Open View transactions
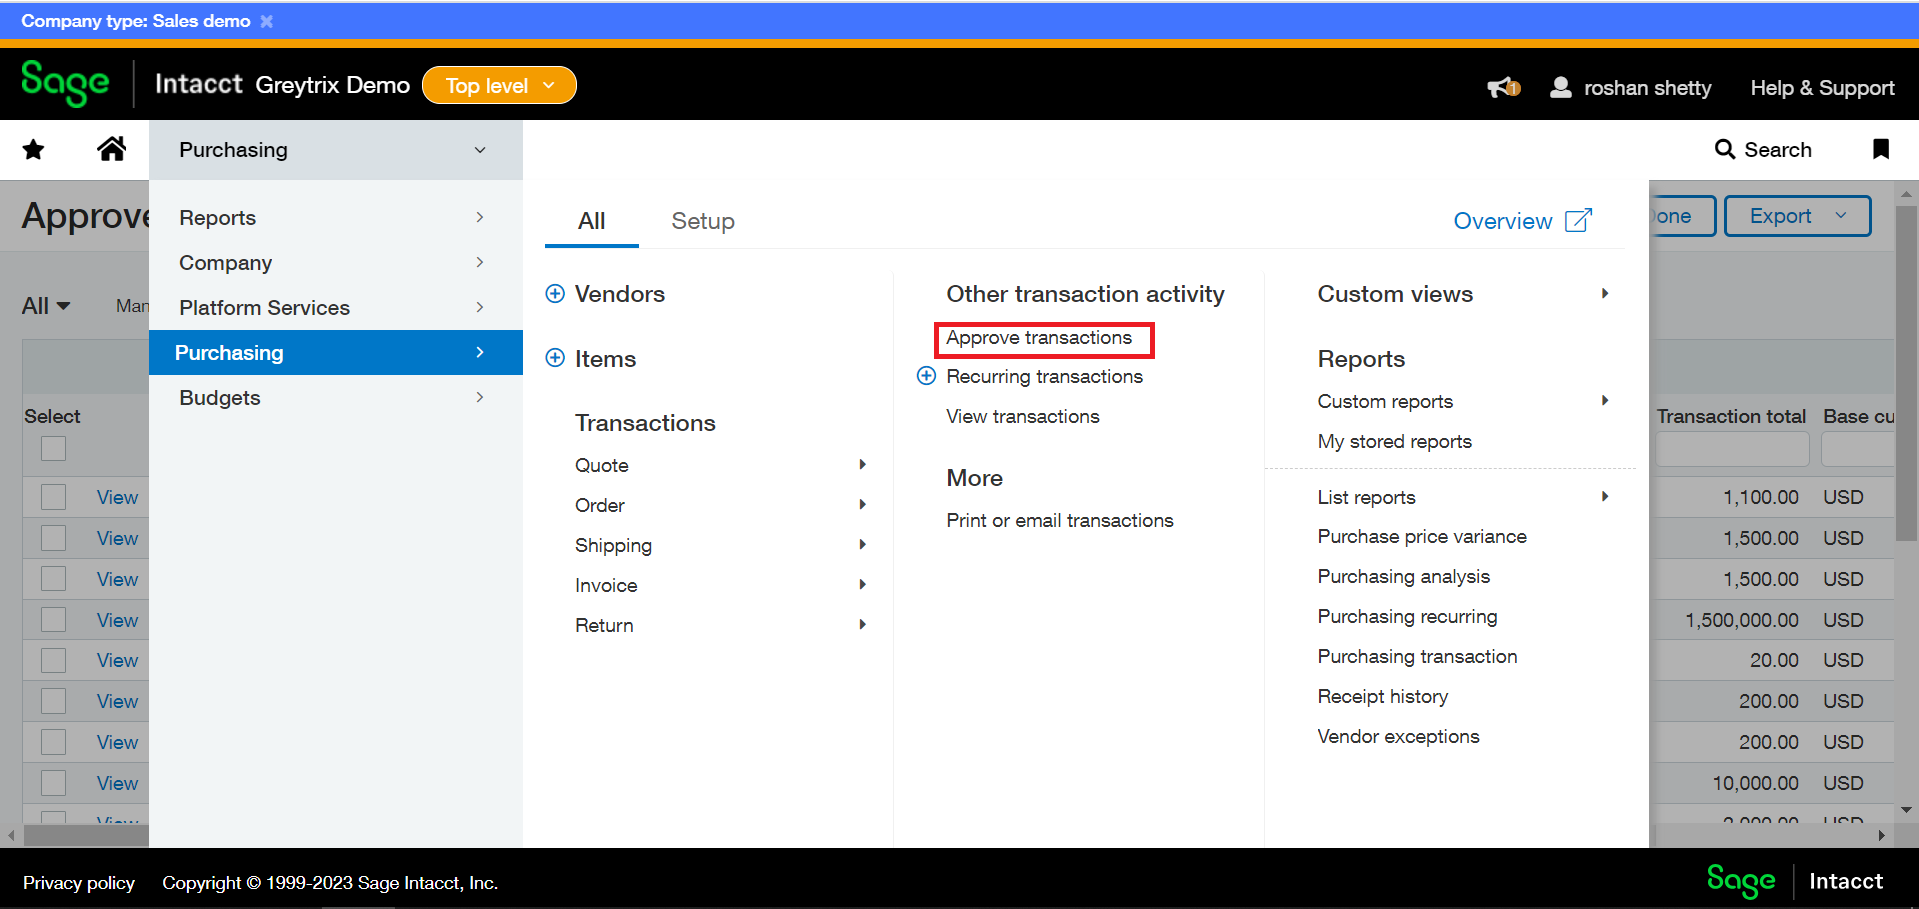 [1023, 416]
